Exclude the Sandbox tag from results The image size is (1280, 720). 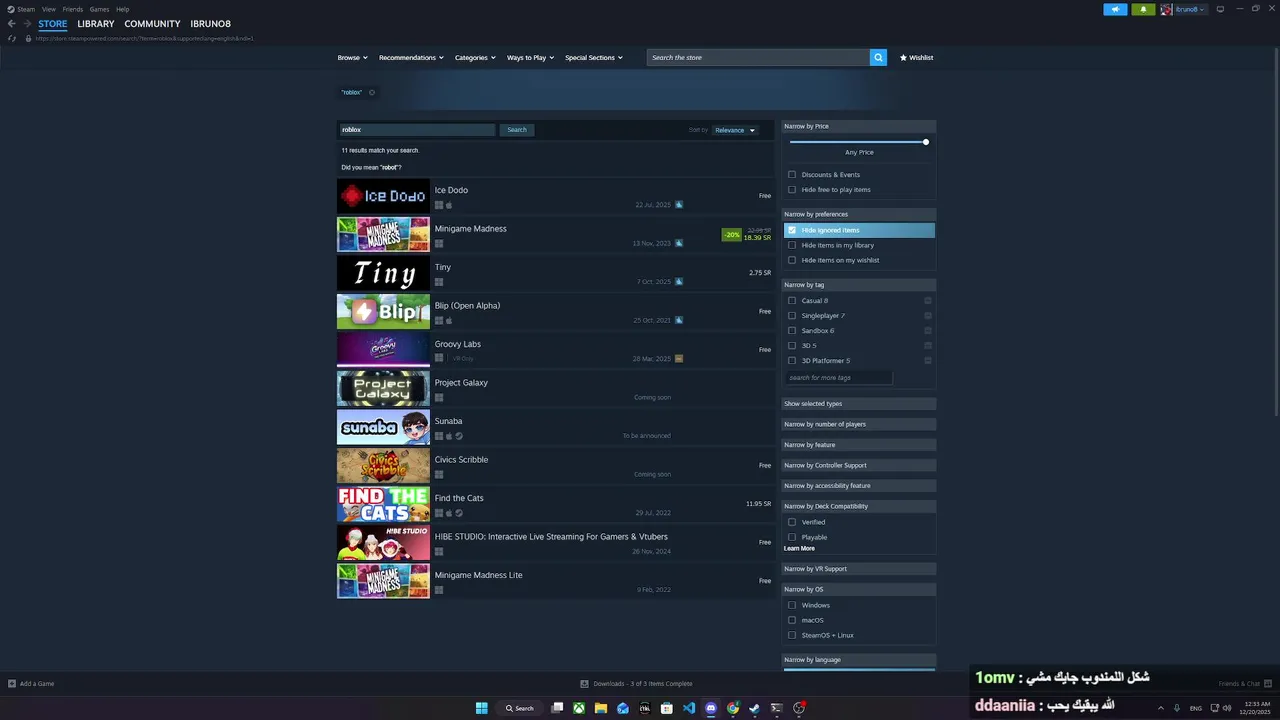(928, 331)
